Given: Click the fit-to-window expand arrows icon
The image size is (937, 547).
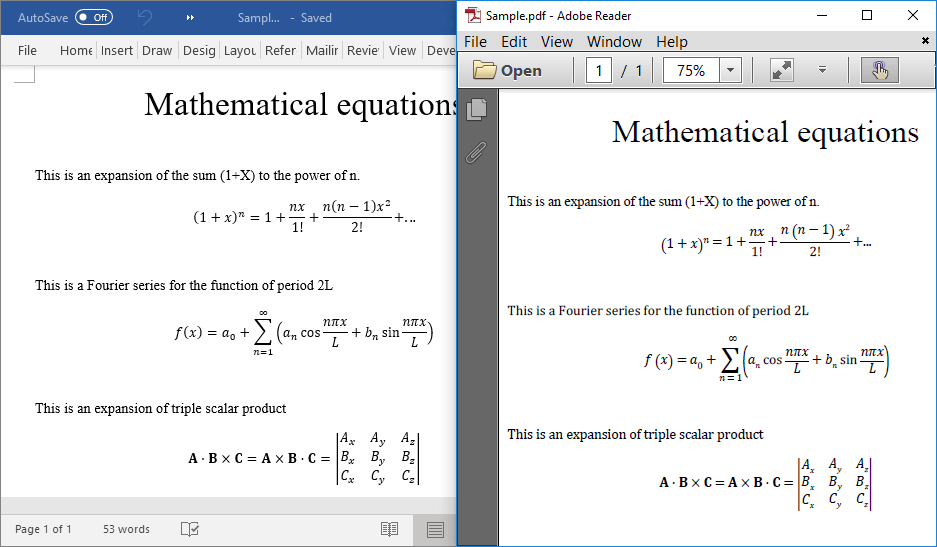Looking at the screenshot, I should tap(781, 70).
